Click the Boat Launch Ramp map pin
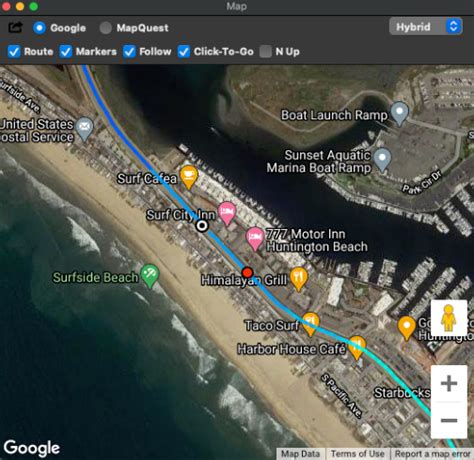The width and height of the screenshot is (474, 460). pos(400,113)
